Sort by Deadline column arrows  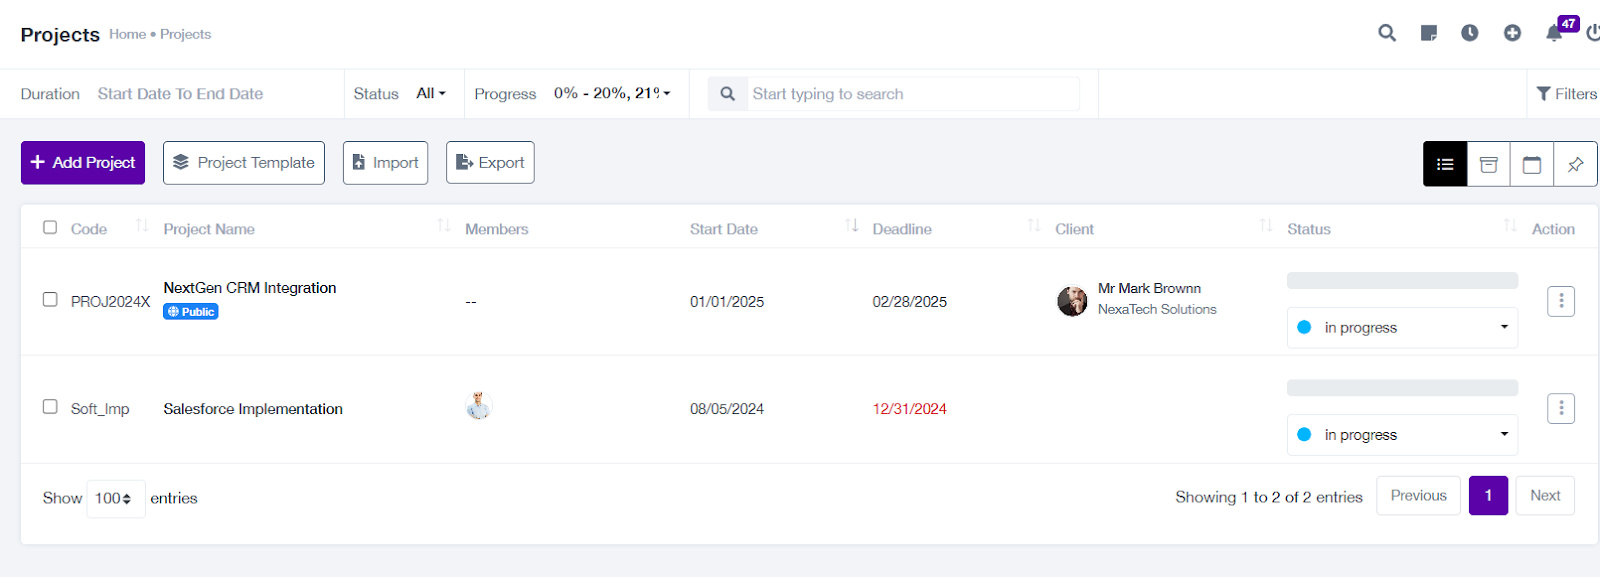(1034, 226)
